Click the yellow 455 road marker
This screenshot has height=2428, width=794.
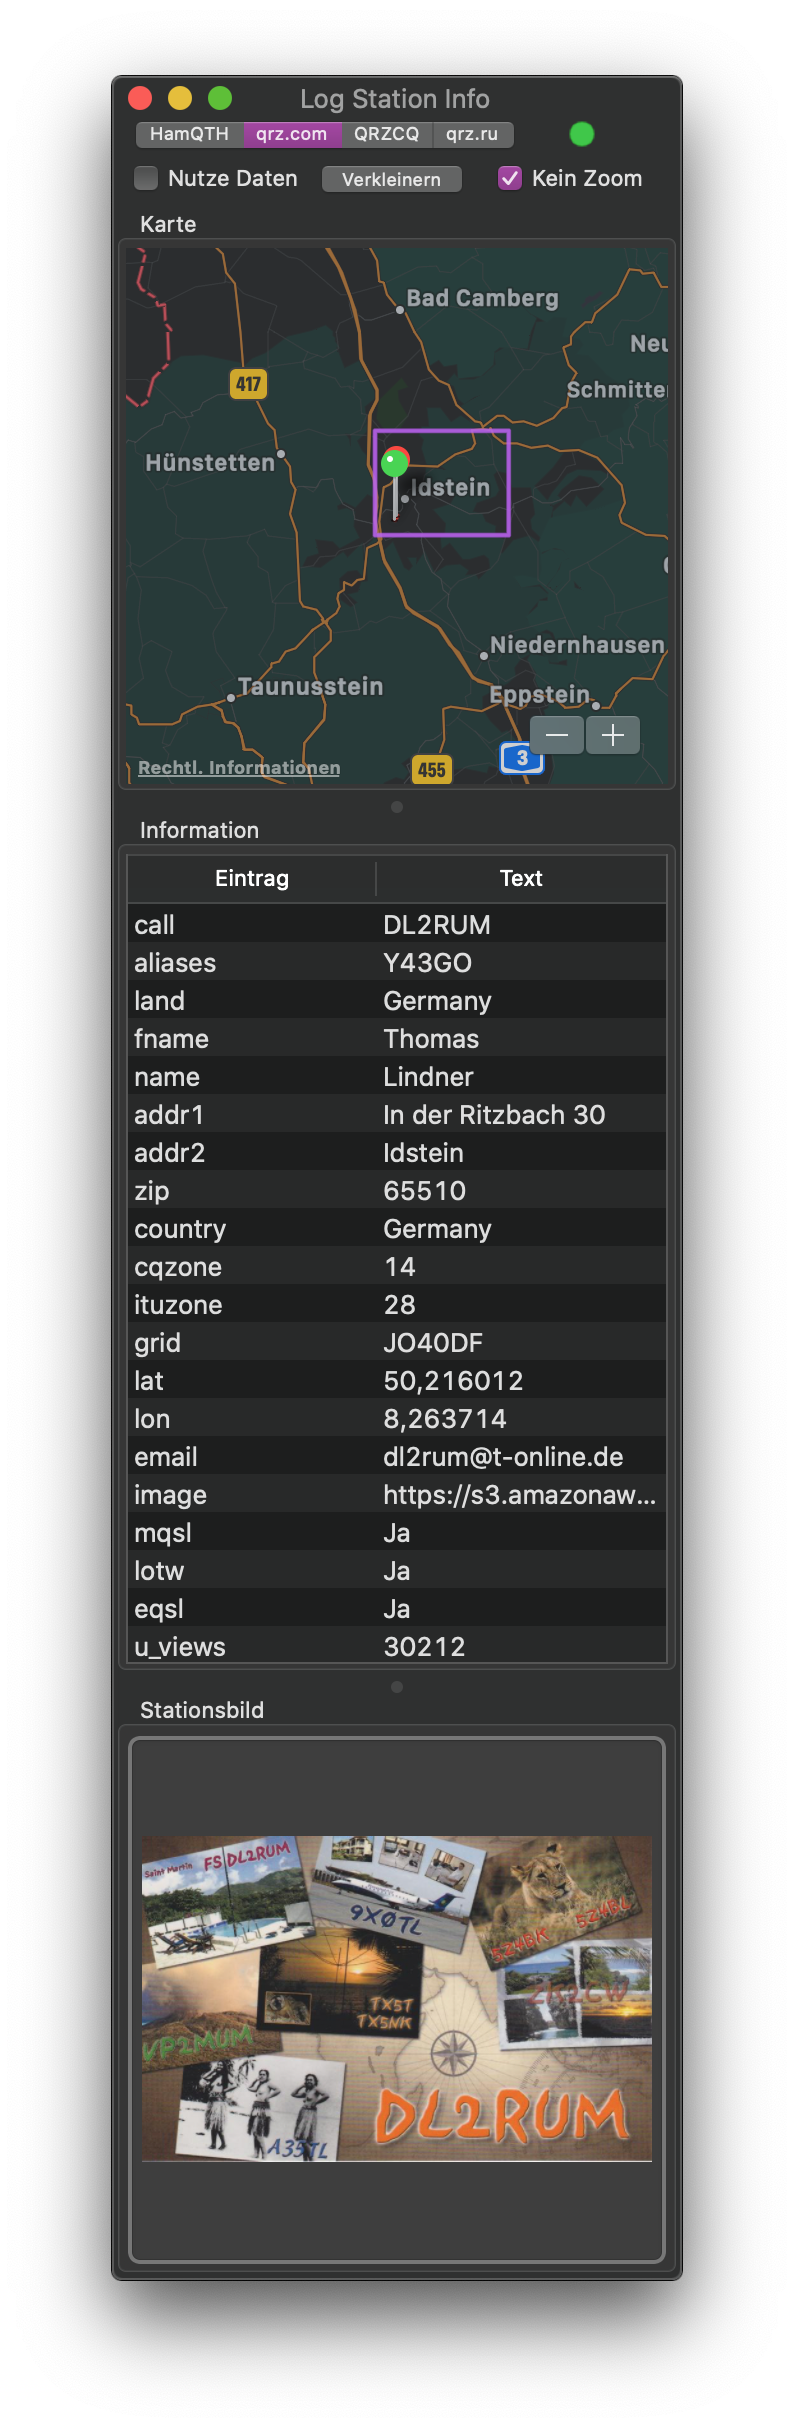click(431, 769)
